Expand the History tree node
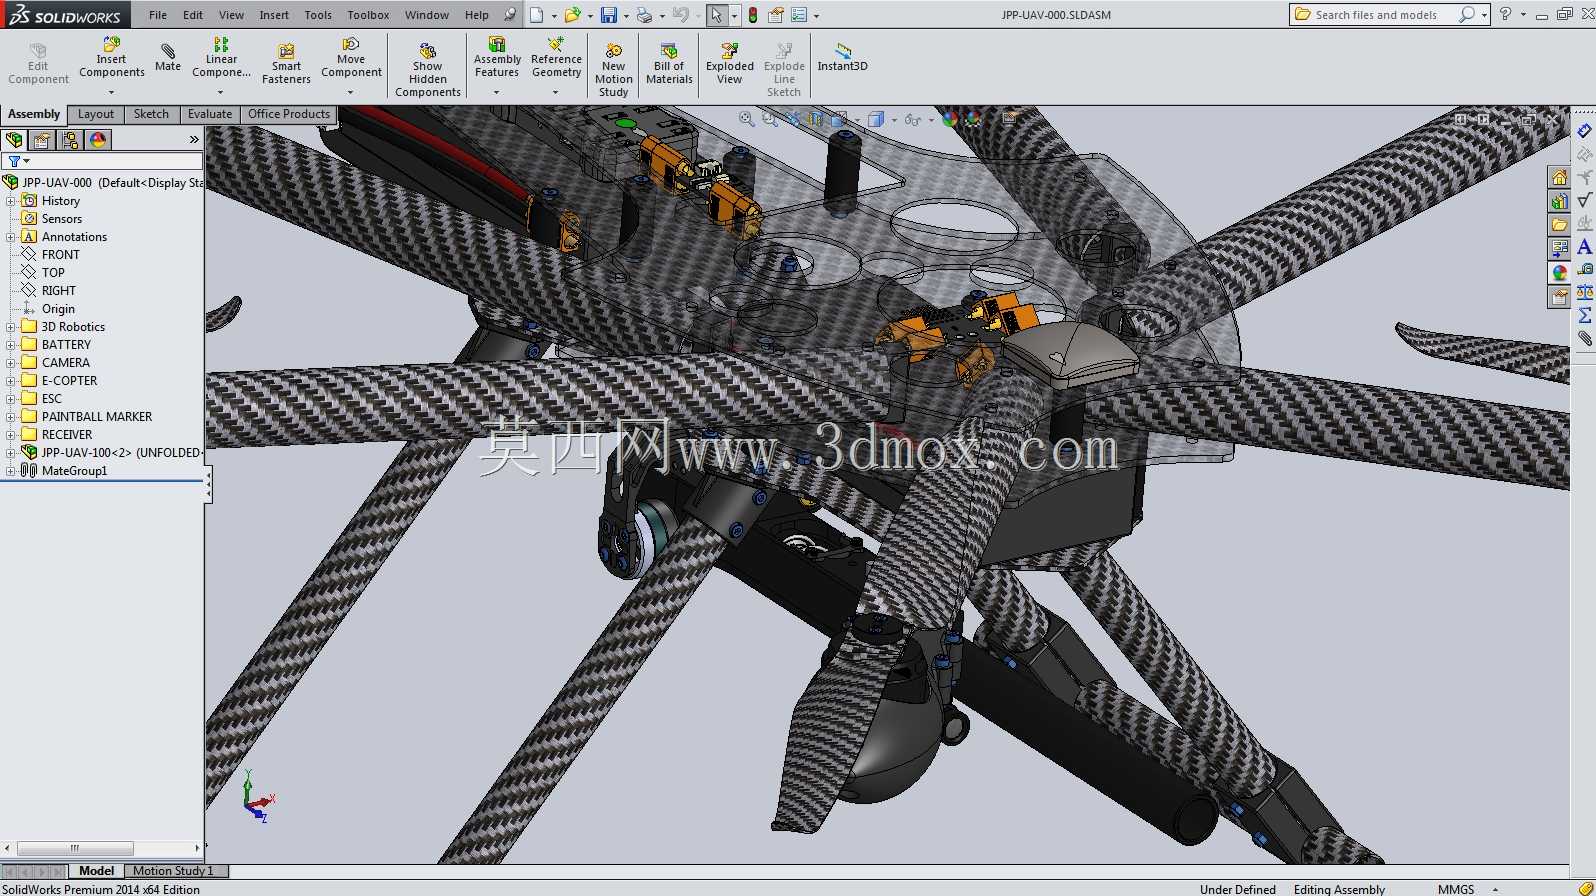Image resolution: width=1596 pixels, height=896 pixels. 10,201
